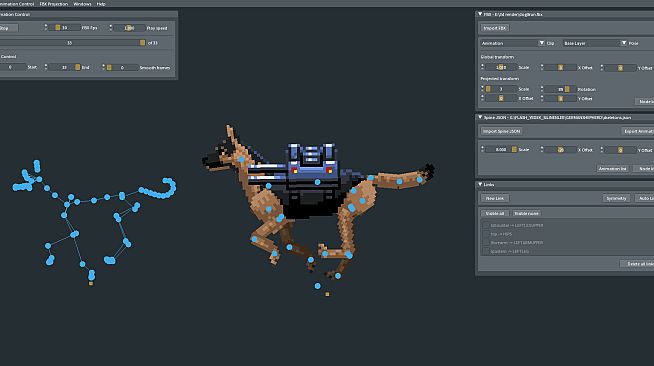
Task: Click the Export Animation button
Action: 638,131
